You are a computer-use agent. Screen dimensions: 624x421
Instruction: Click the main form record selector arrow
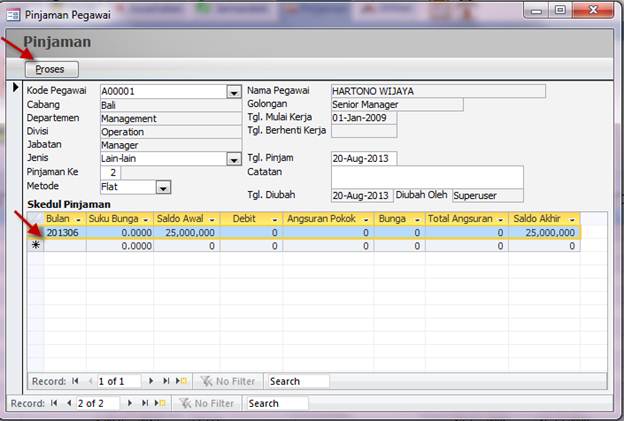[16, 87]
